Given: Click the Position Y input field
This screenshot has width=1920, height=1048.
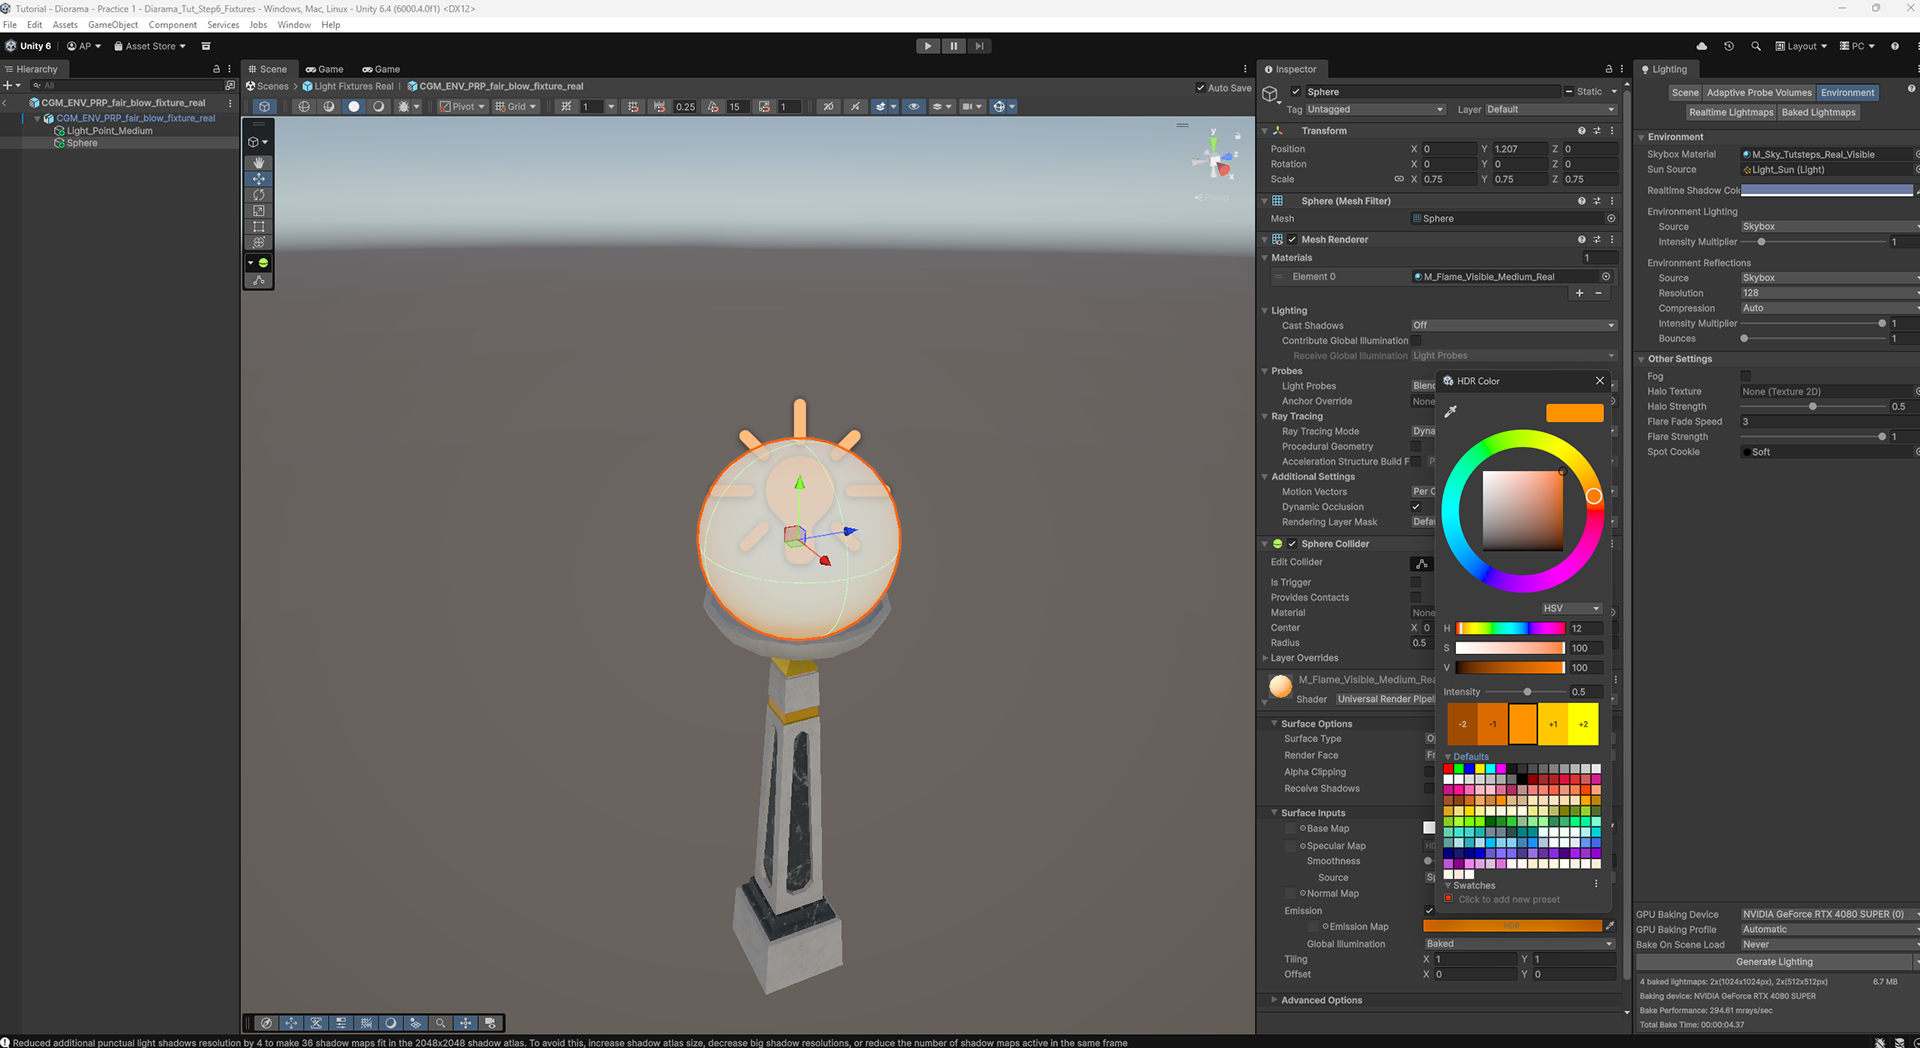Looking at the screenshot, I should point(1520,149).
